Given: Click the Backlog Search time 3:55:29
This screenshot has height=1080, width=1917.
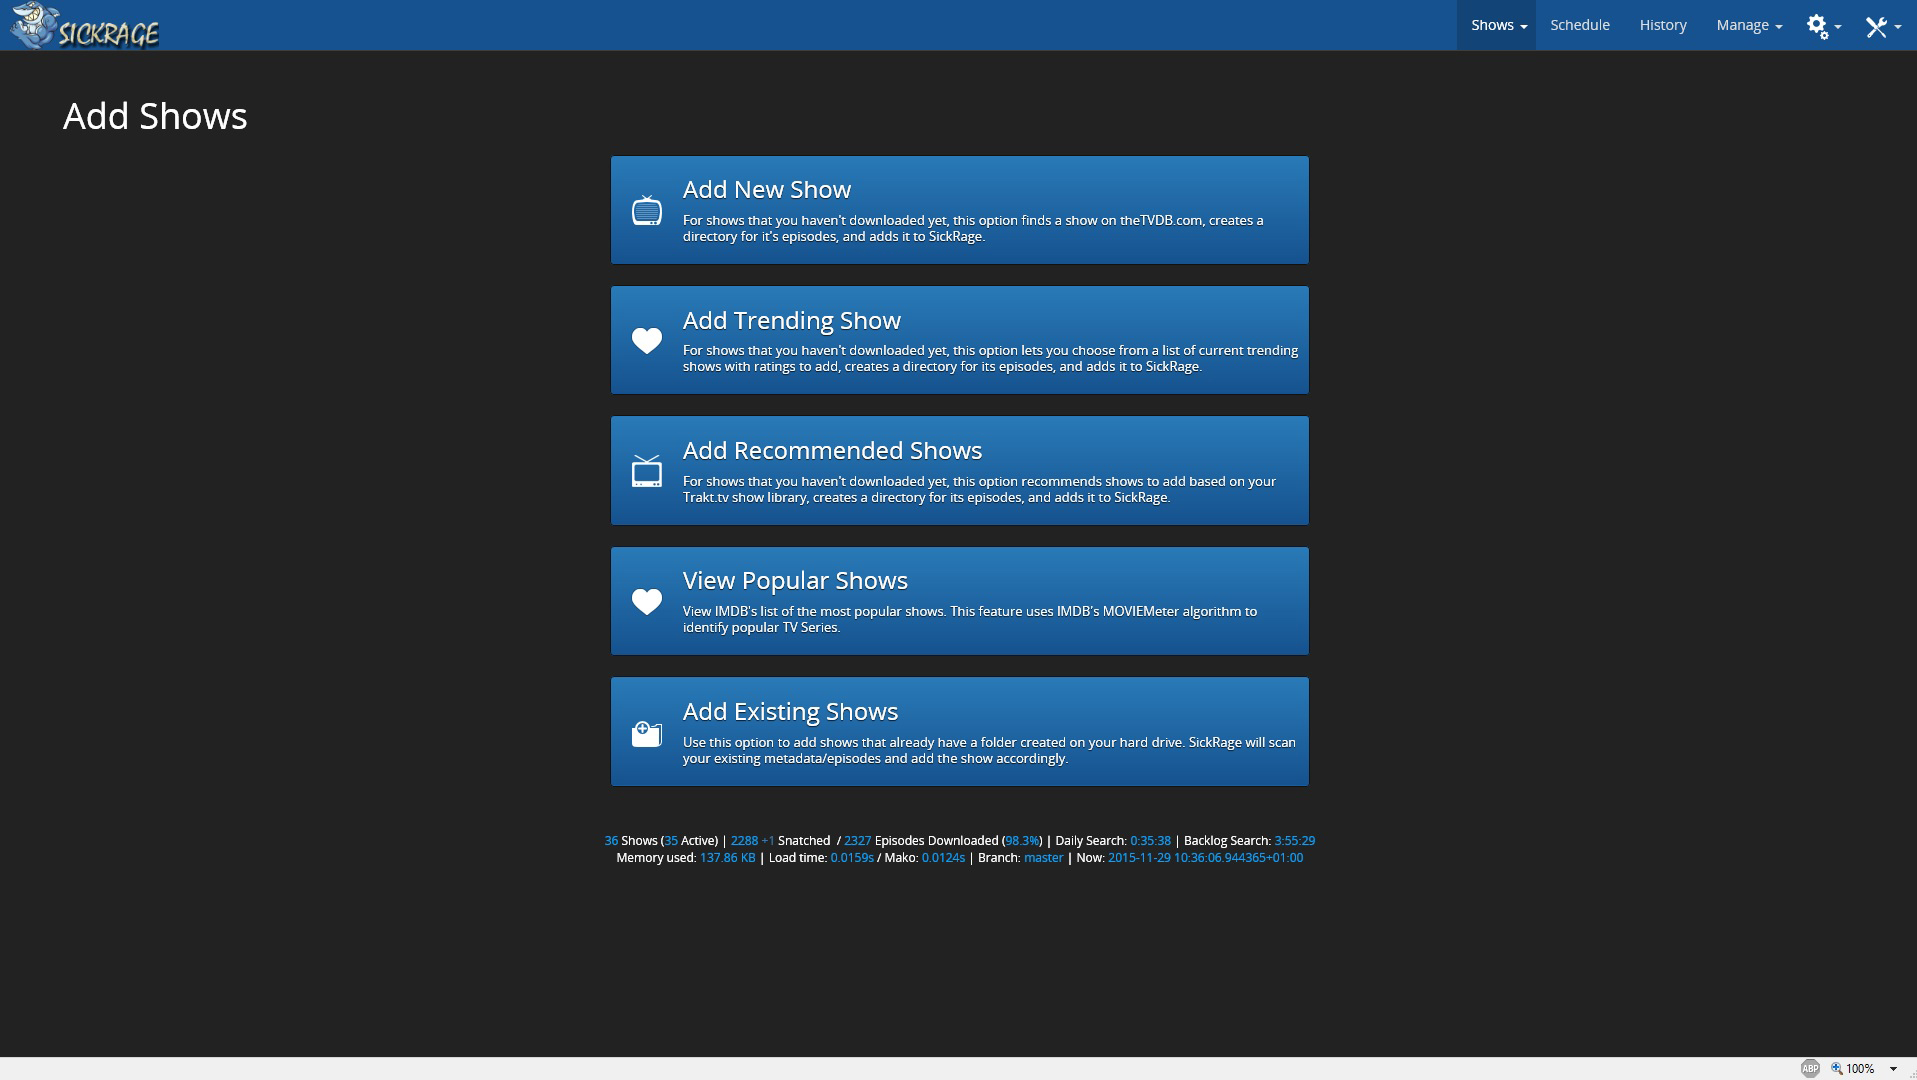Looking at the screenshot, I should (1294, 841).
